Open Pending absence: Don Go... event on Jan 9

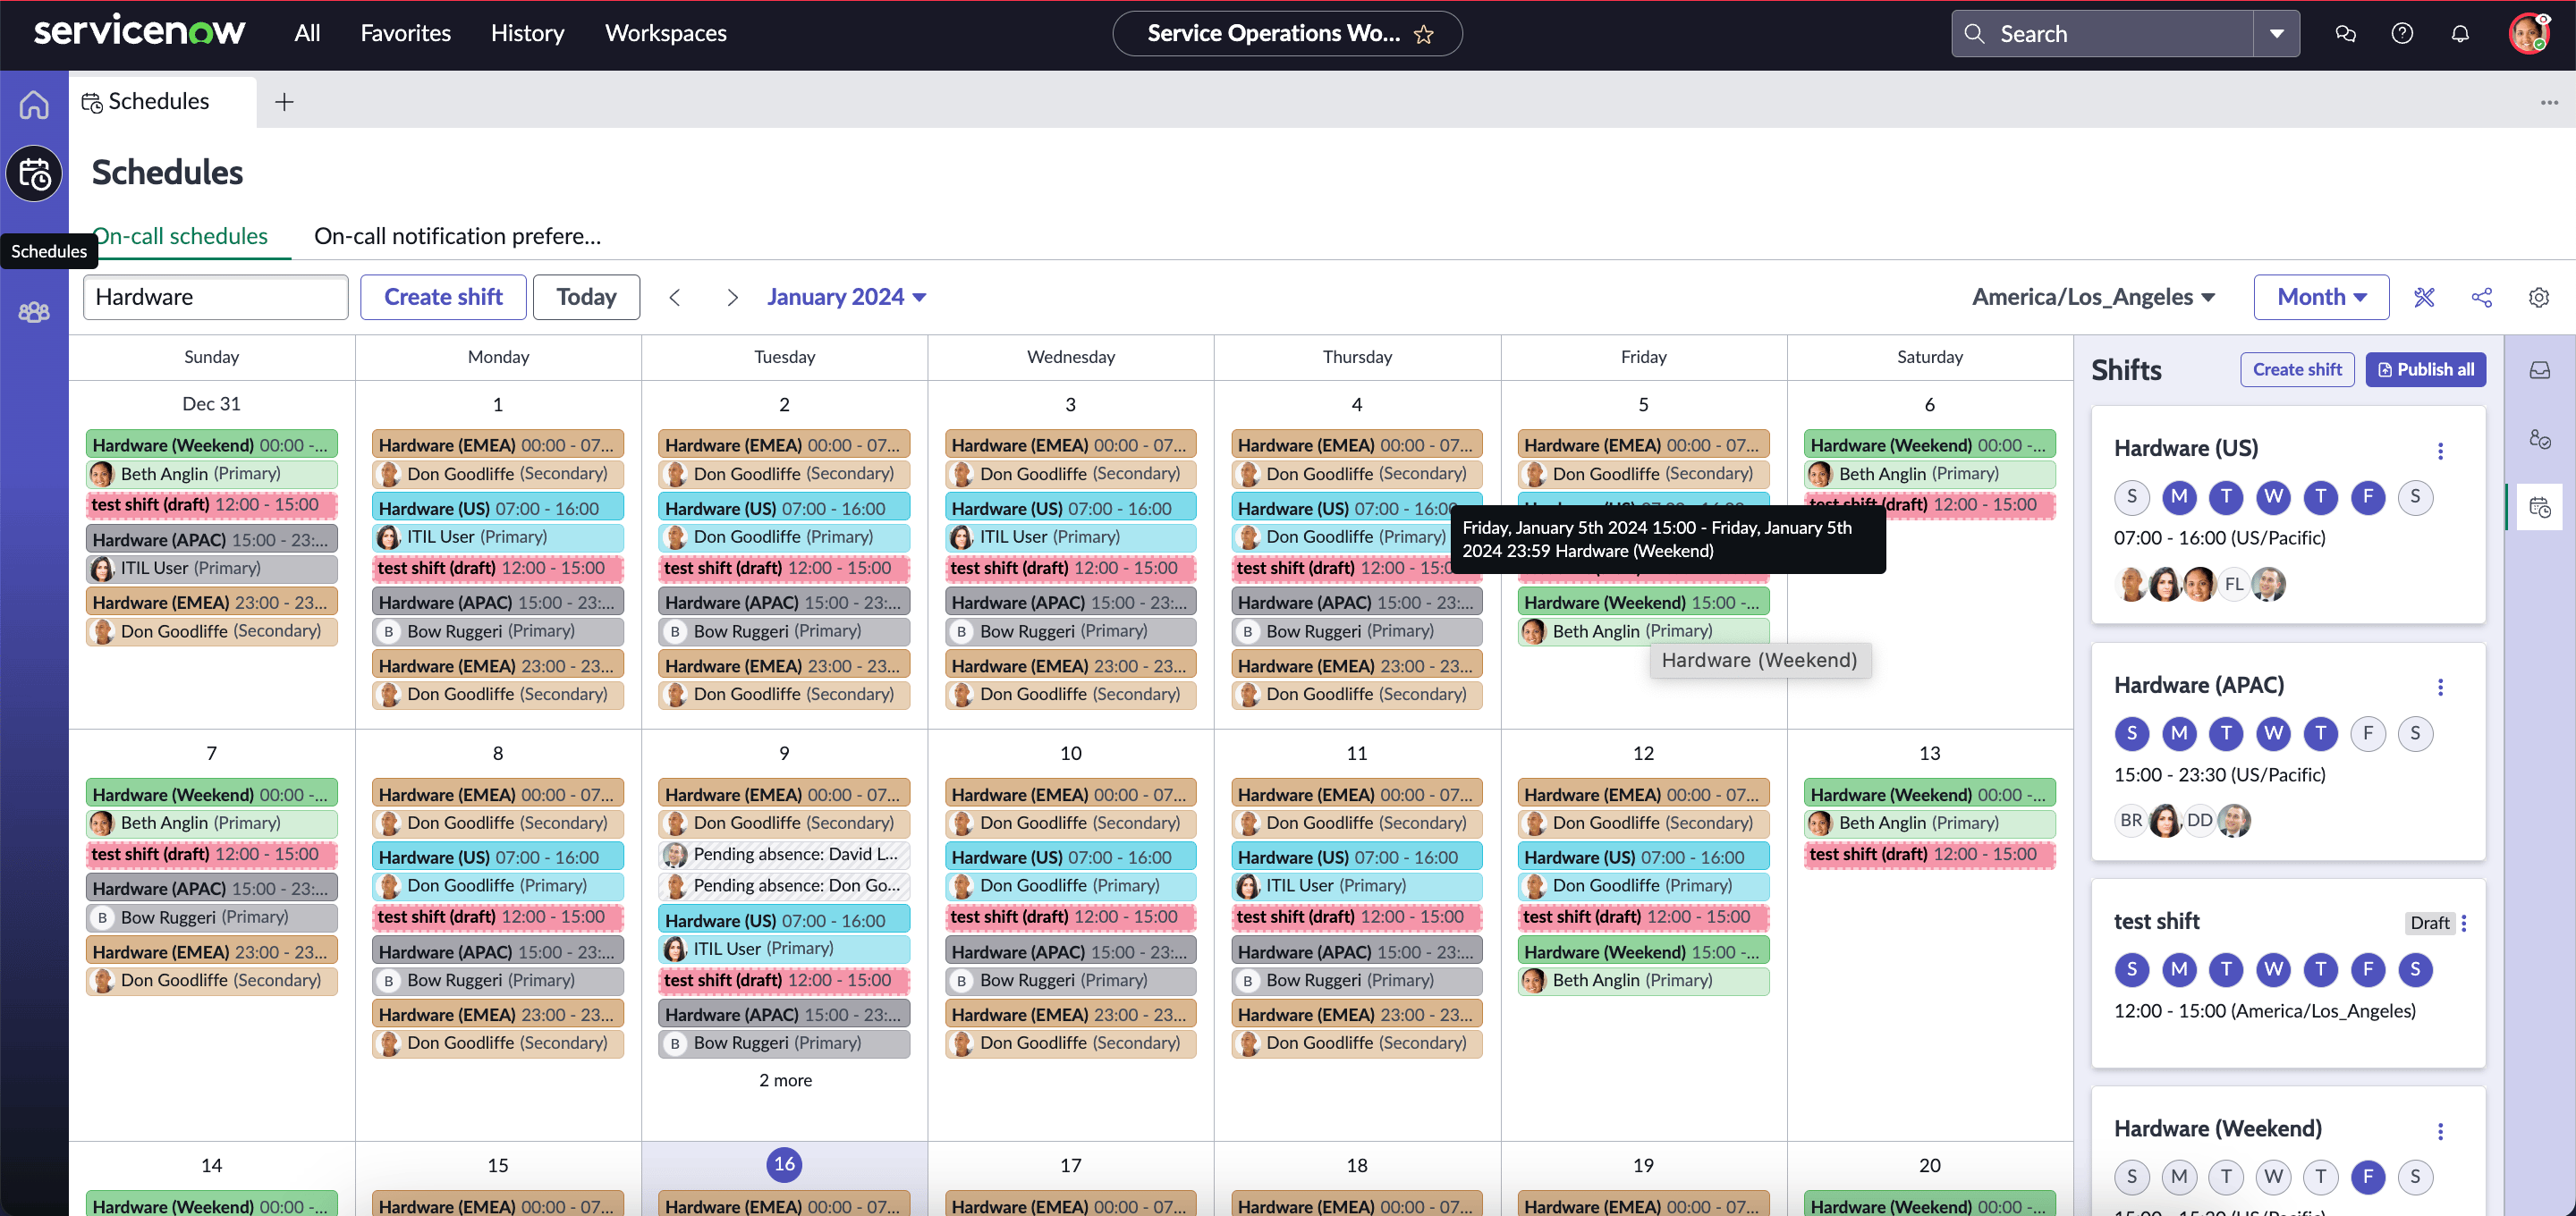click(x=784, y=886)
